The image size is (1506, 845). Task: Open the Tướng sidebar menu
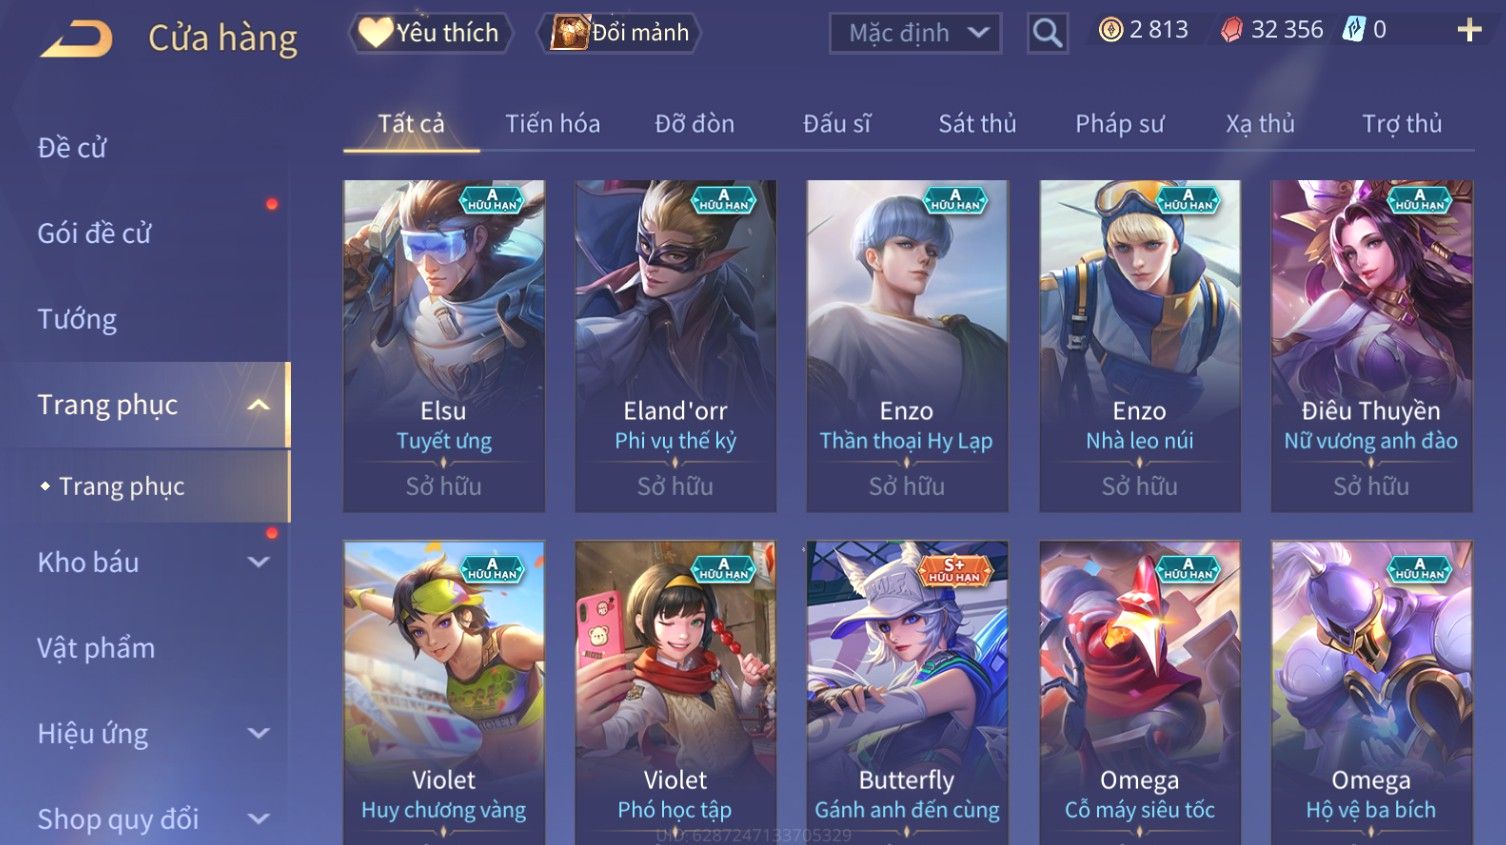point(77,319)
